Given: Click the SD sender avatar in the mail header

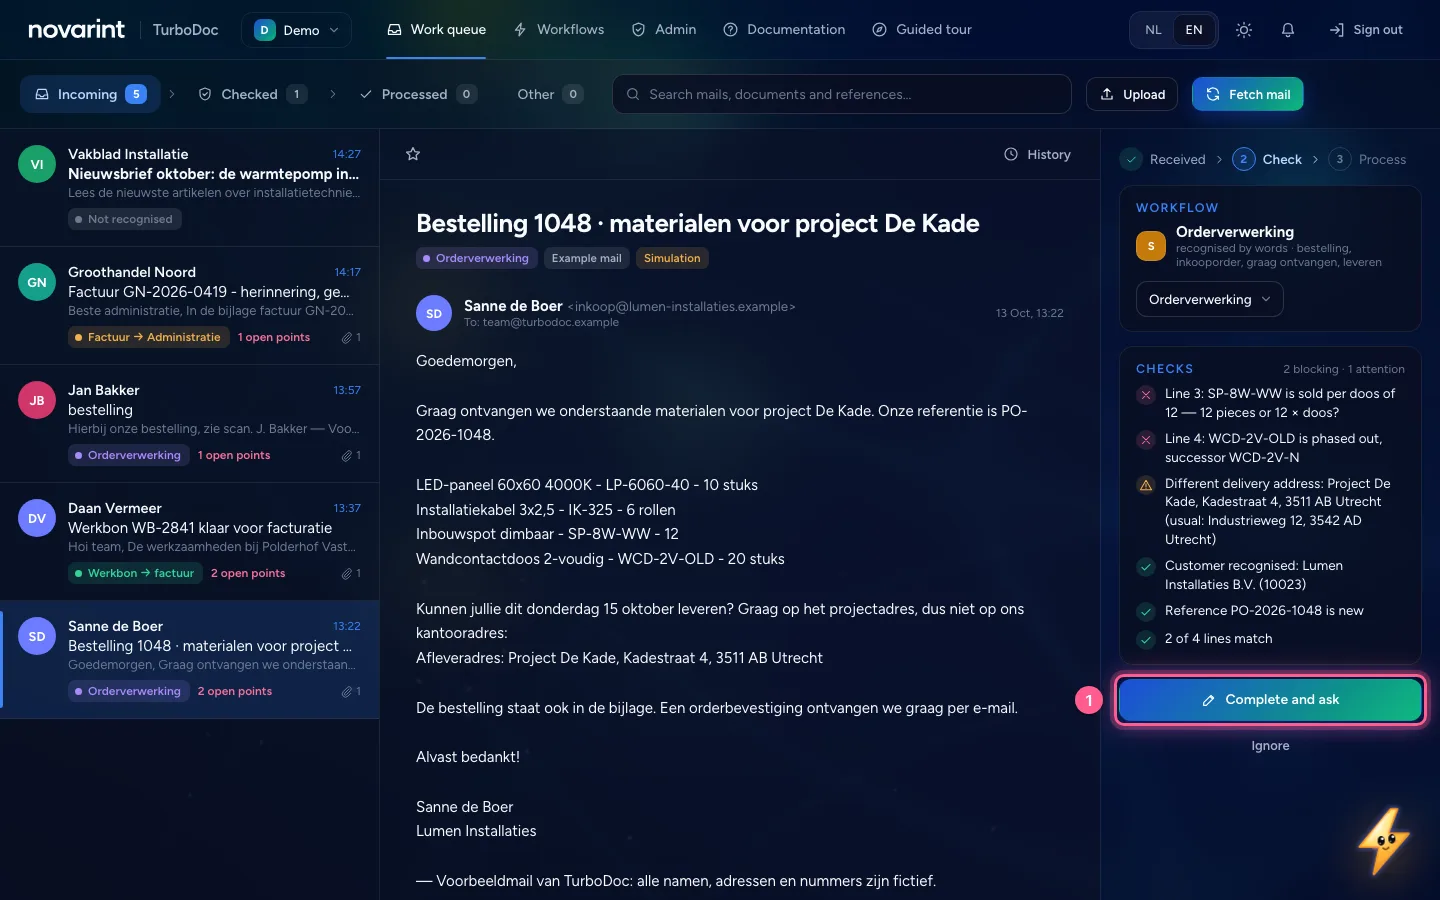Looking at the screenshot, I should [434, 313].
